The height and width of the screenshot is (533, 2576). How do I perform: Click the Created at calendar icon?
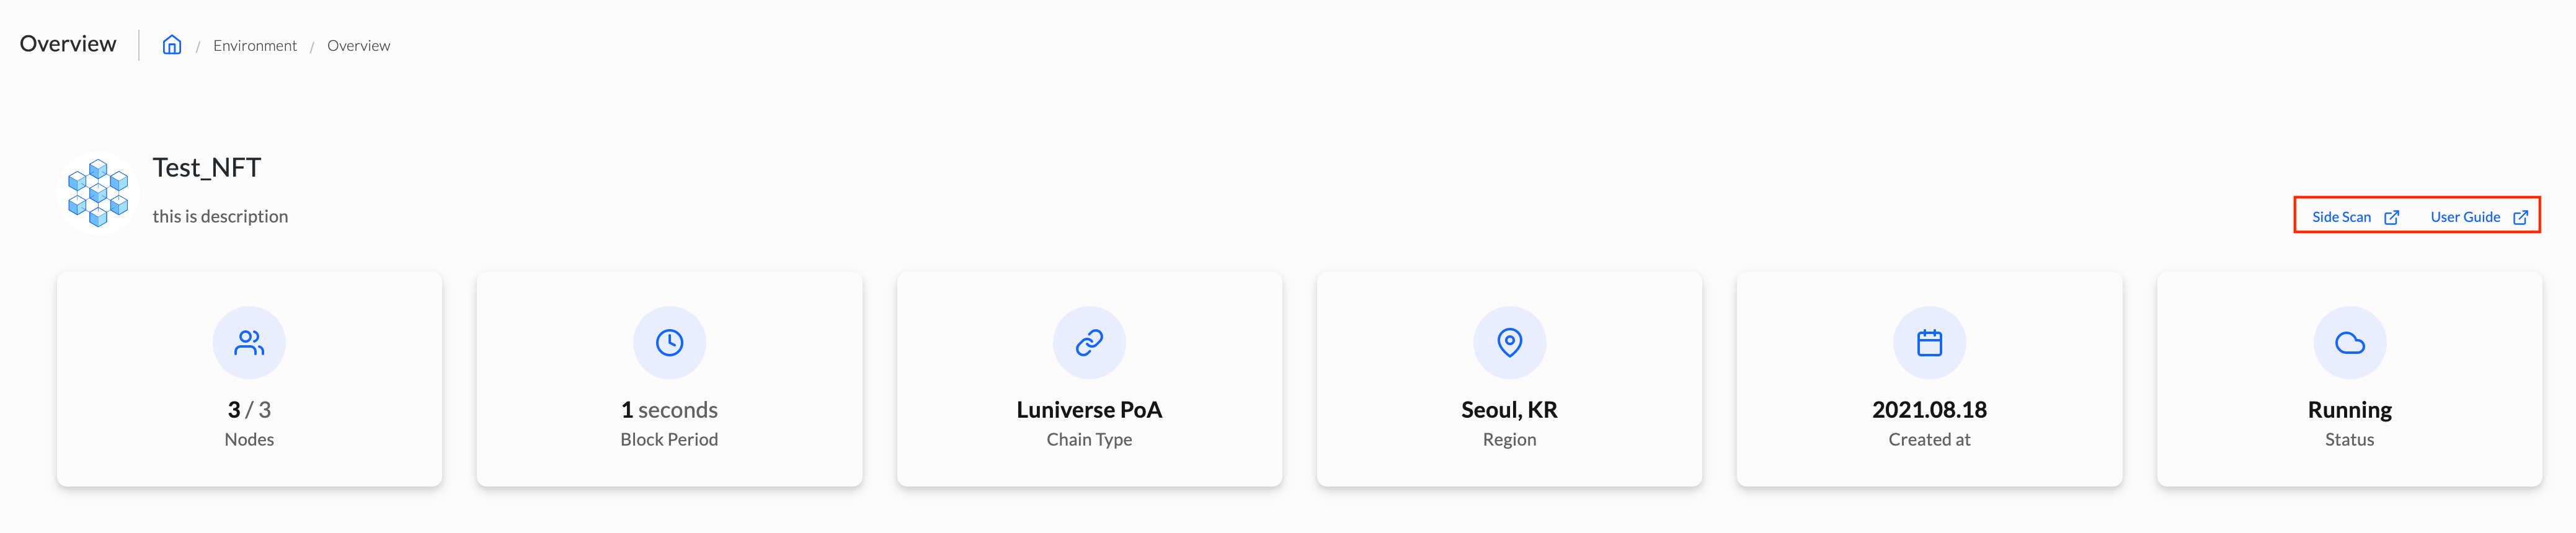point(1929,343)
